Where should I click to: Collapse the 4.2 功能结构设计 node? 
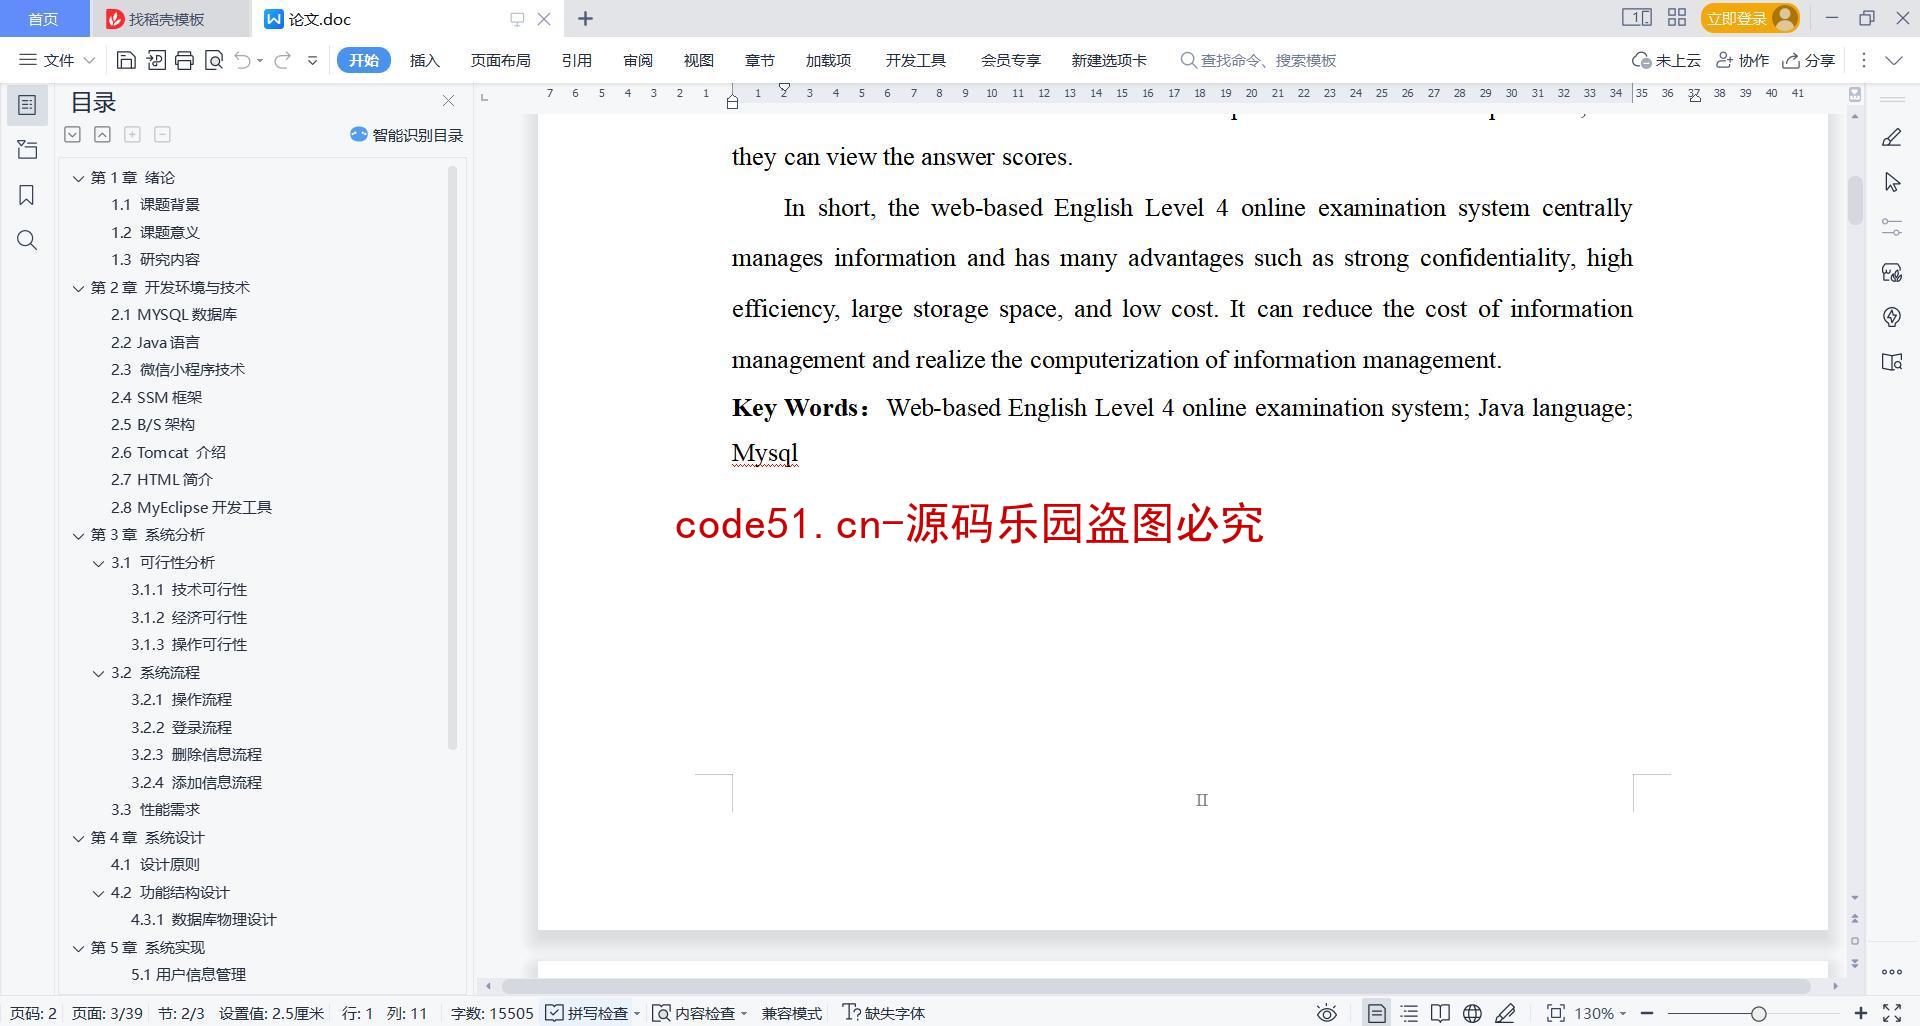click(x=98, y=893)
